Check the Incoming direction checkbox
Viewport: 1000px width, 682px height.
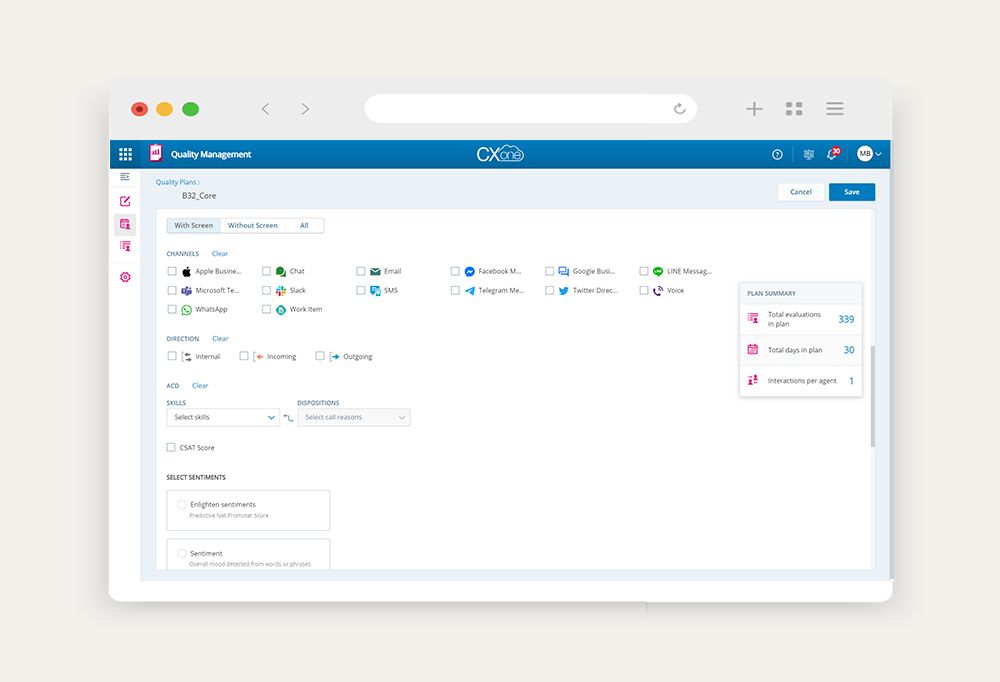[244, 356]
